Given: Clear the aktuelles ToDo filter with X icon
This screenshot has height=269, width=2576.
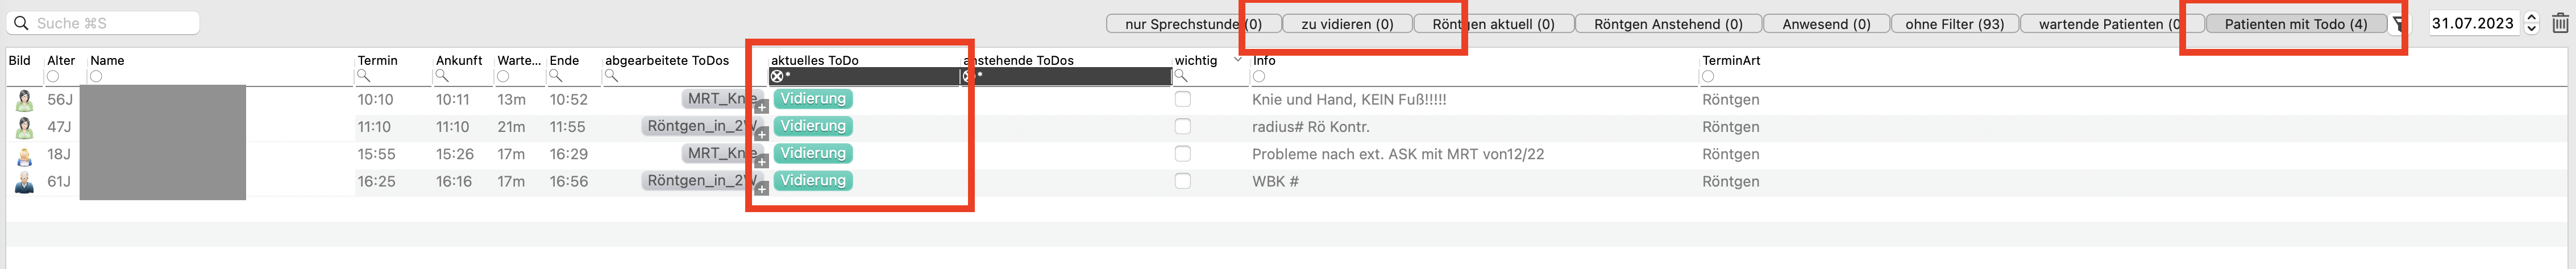Looking at the screenshot, I should pyautogui.click(x=776, y=76).
